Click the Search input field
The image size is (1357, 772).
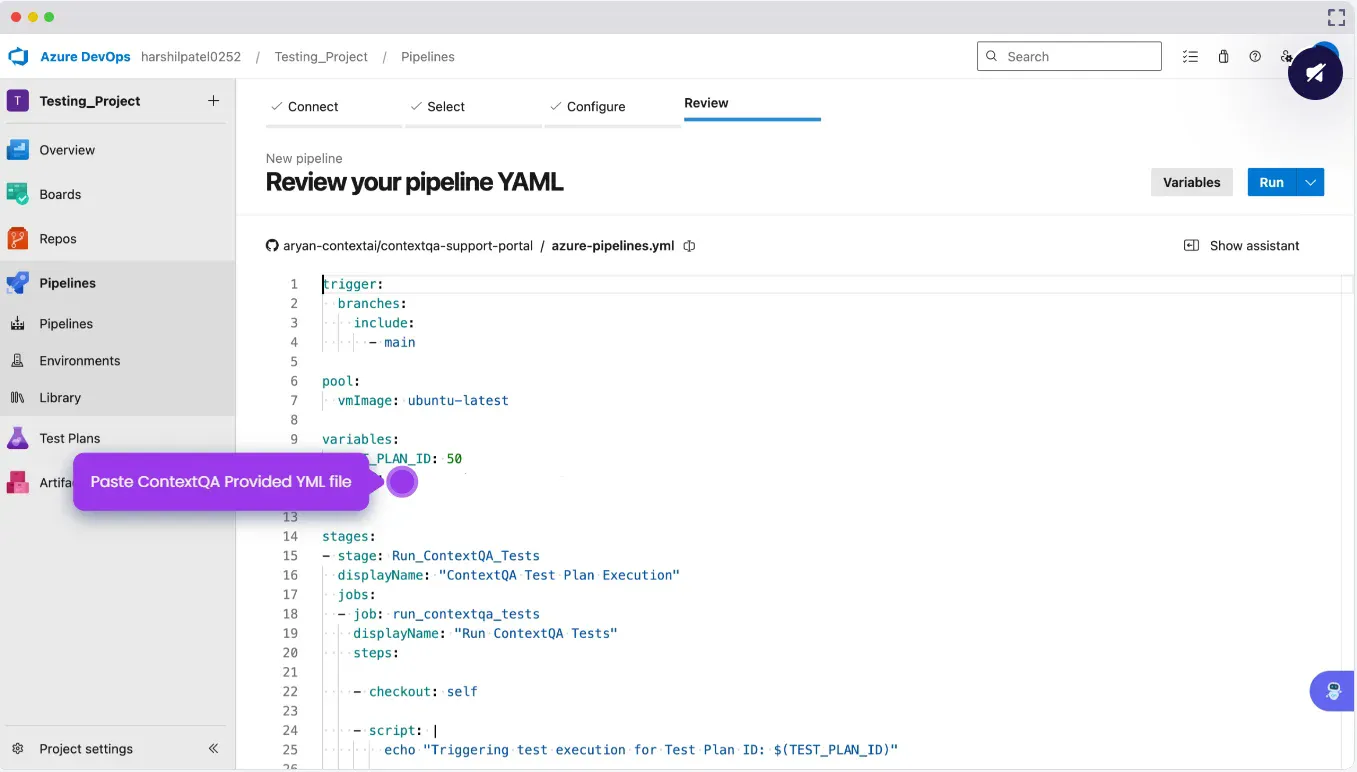point(1078,57)
